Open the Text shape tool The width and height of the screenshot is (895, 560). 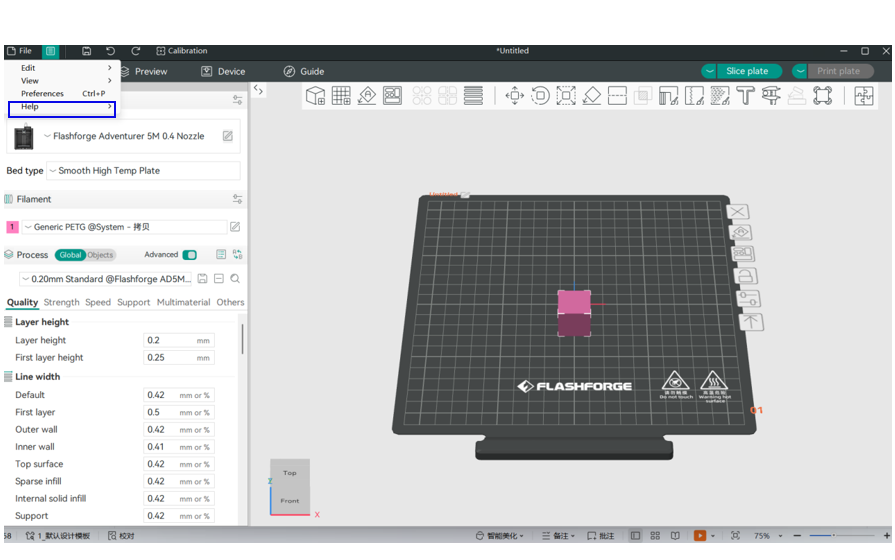coord(745,96)
